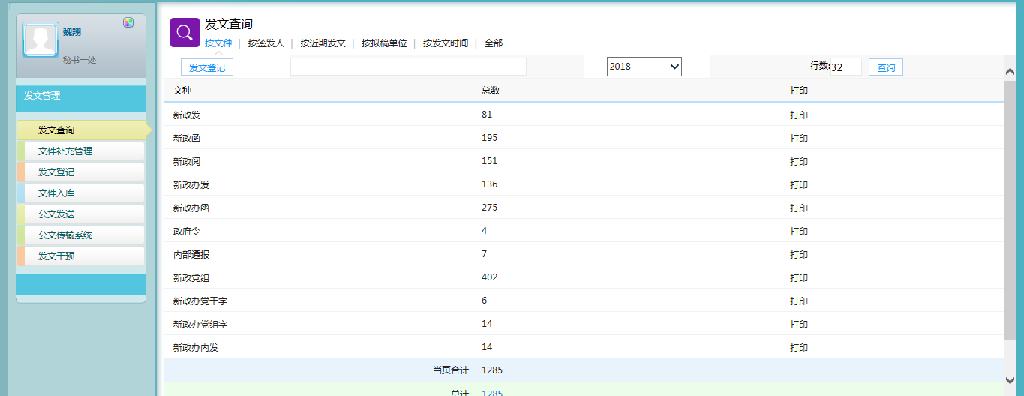The image size is (1024, 396).
Task: Click the vertical scrollbar track
Action: click(1010, 225)
